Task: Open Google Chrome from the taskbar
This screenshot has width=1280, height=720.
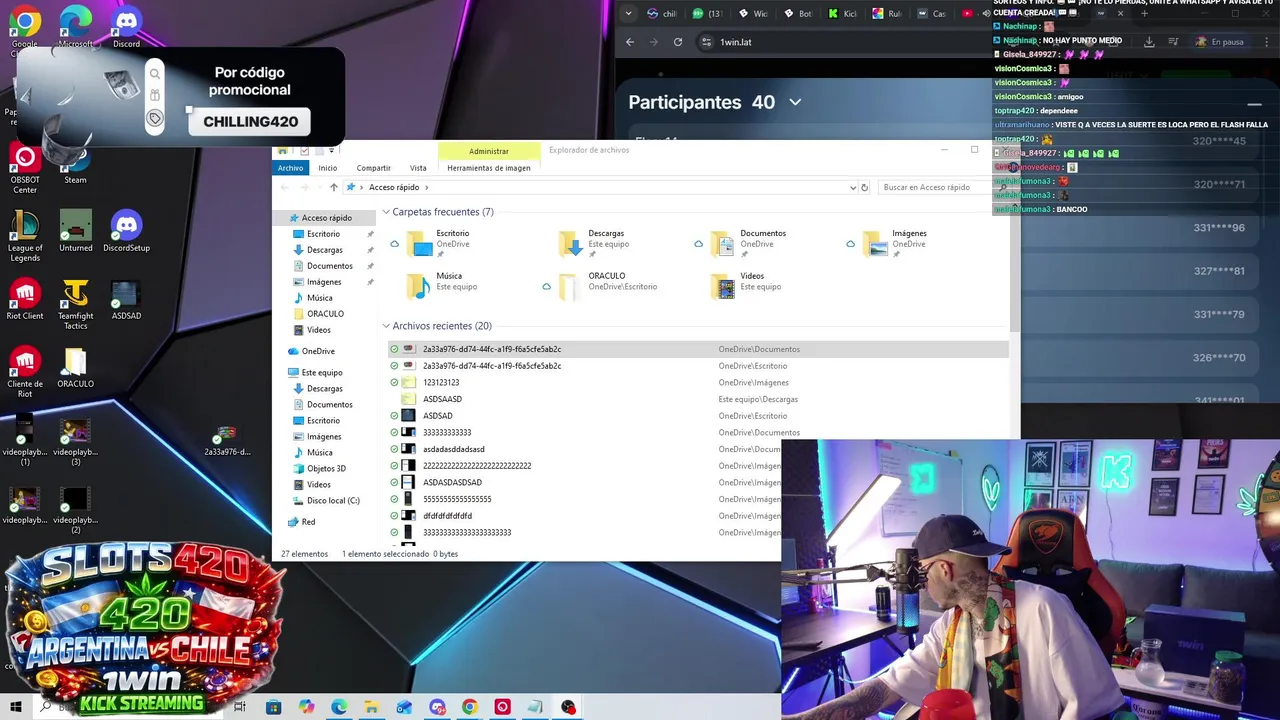Action: click(x=469, y=707)
